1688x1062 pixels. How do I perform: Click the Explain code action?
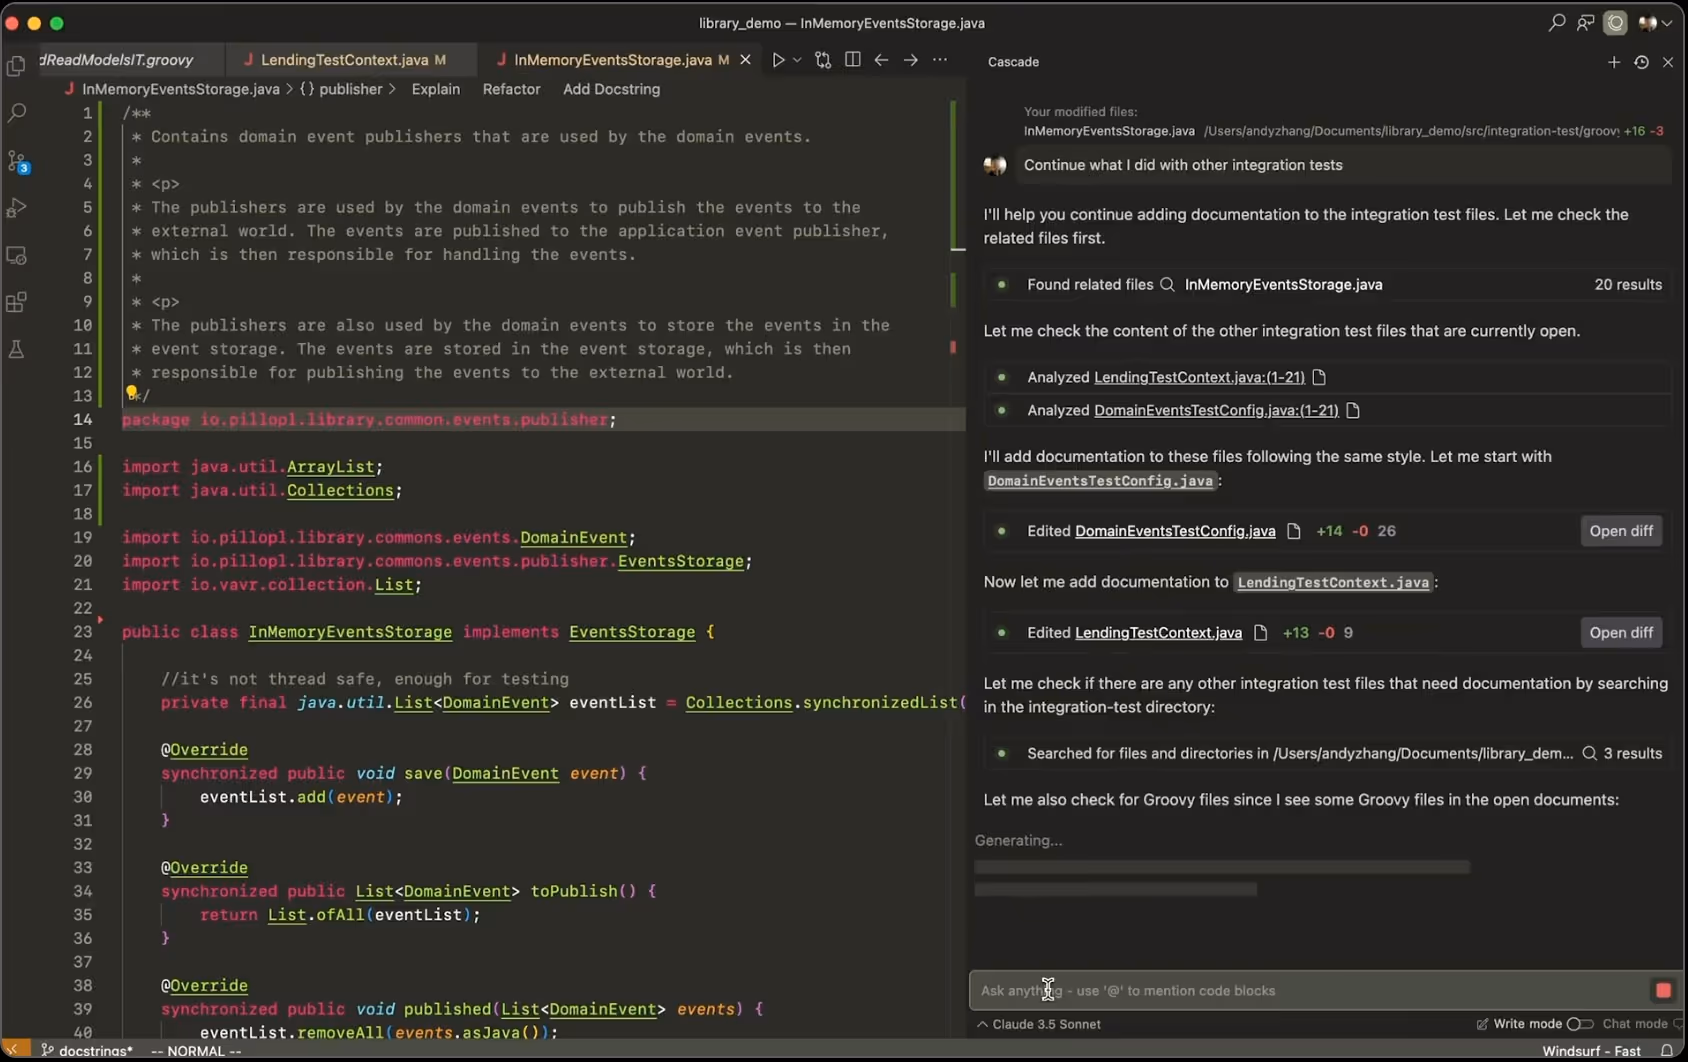click(436, 89)
